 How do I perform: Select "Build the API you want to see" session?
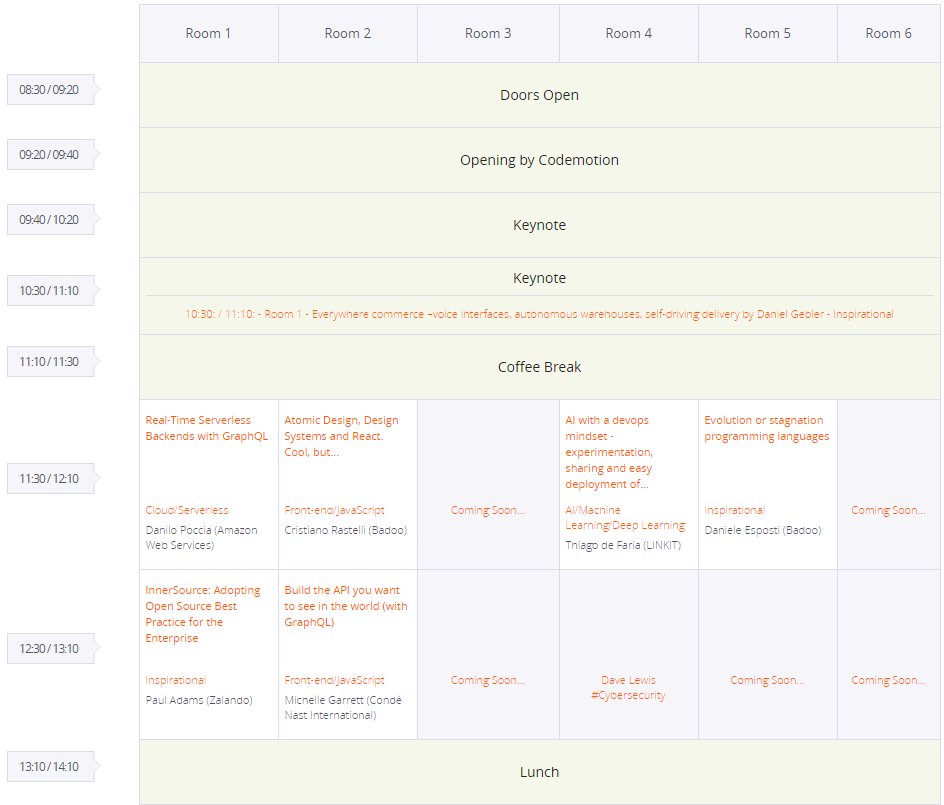tap(345, 605)
